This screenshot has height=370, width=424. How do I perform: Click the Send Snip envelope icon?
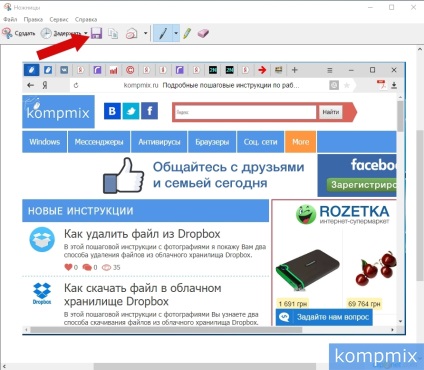pos(132,33)
